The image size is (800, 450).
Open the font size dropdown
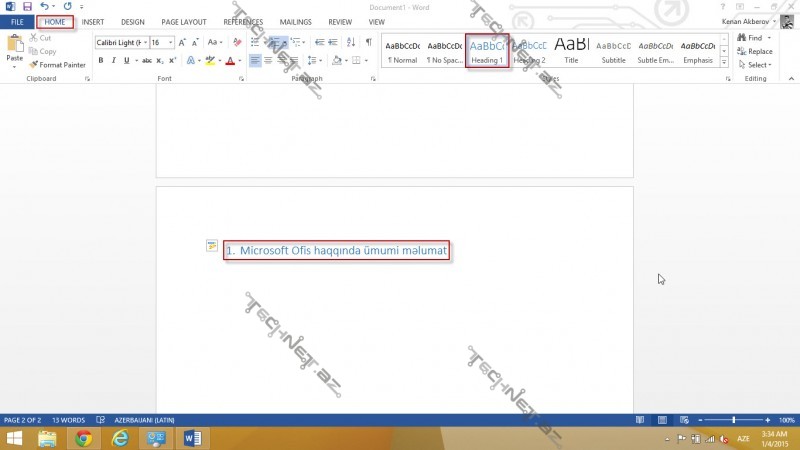click(x=171, y=42)
